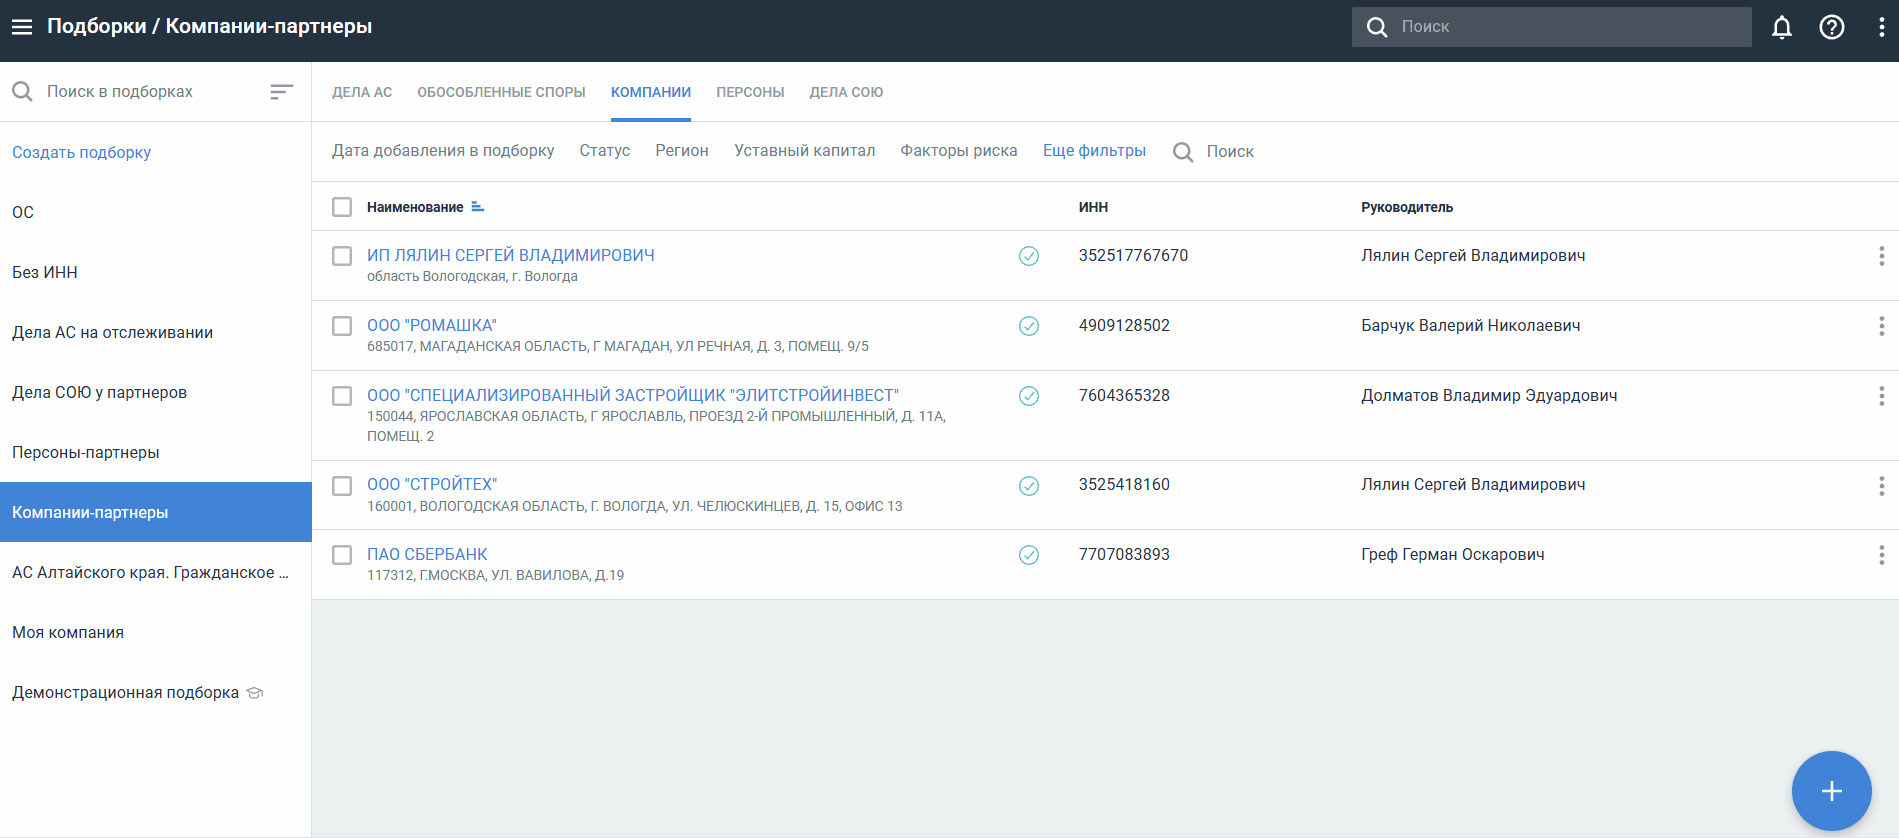Switch to the ПЕРСОНЫ tab

[x=750, y=92]
